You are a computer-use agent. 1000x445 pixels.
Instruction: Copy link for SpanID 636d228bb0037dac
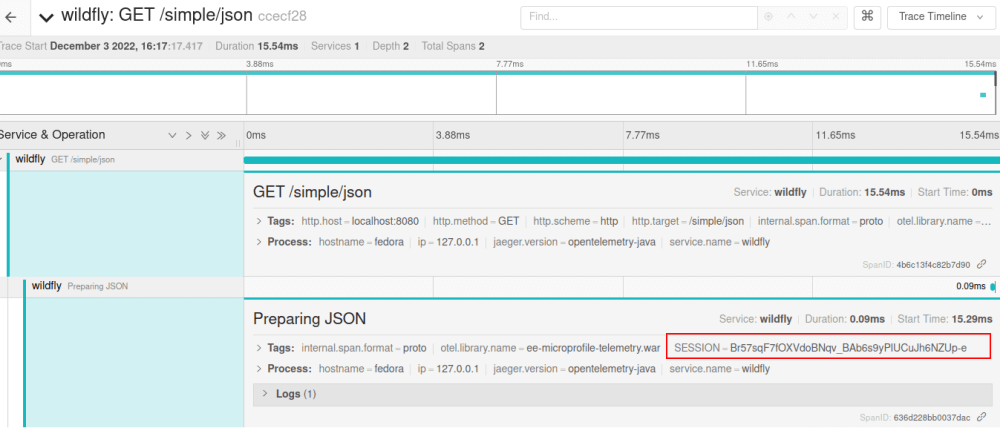point(982,418)
